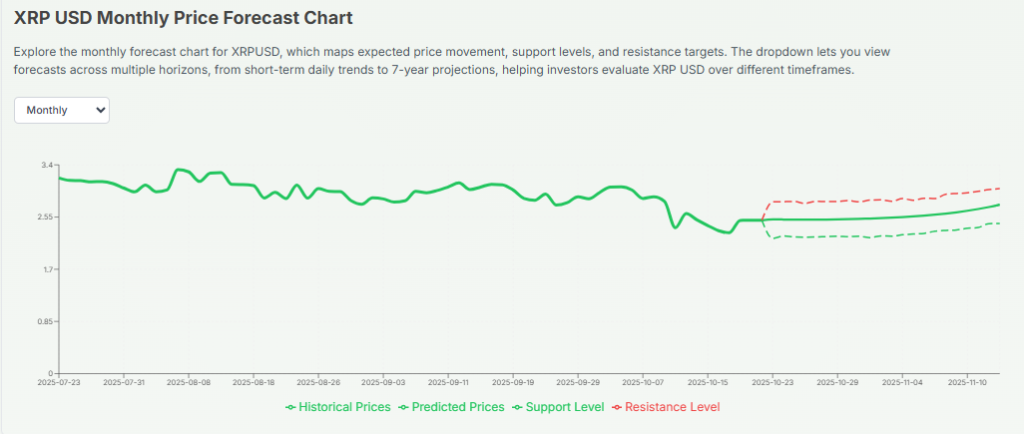
Task: Click the Historical Prices legend marker icon
Action: (290, 407)
